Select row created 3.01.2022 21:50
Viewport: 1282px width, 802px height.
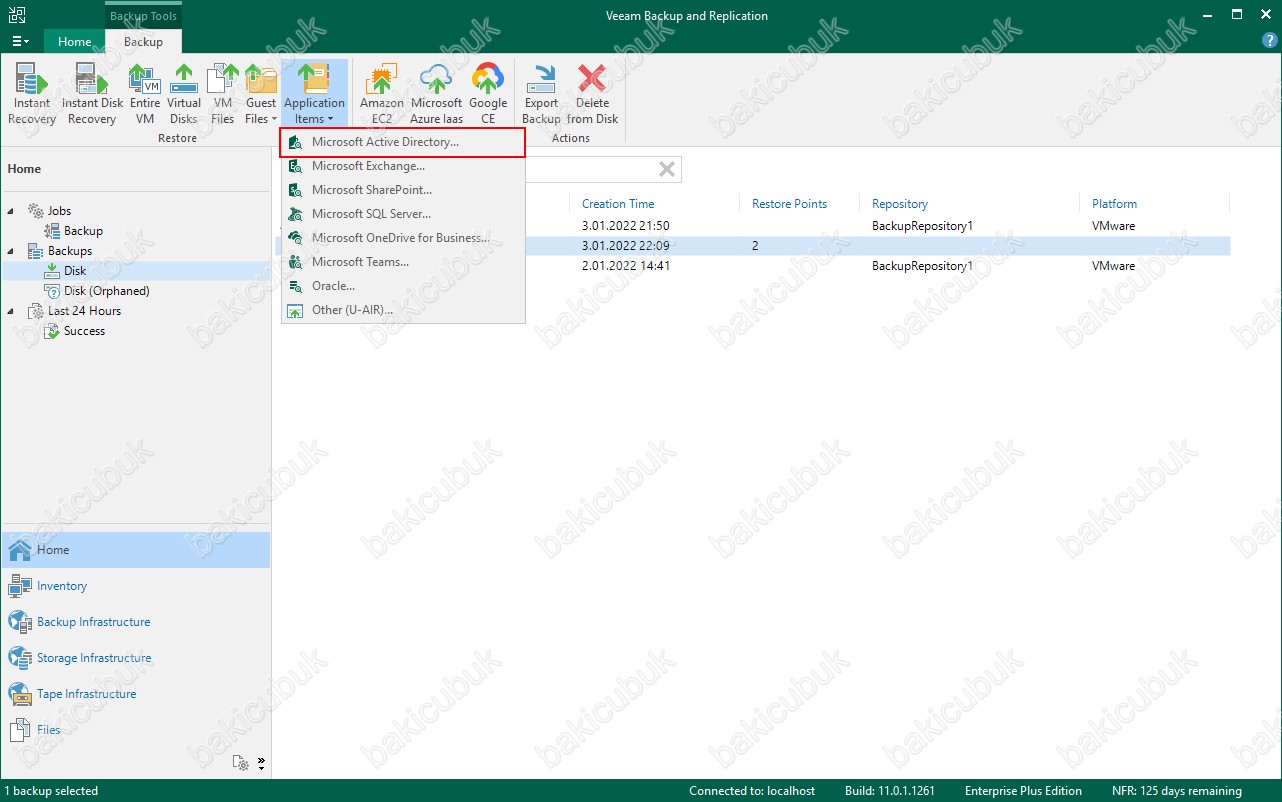click(754, 226)
